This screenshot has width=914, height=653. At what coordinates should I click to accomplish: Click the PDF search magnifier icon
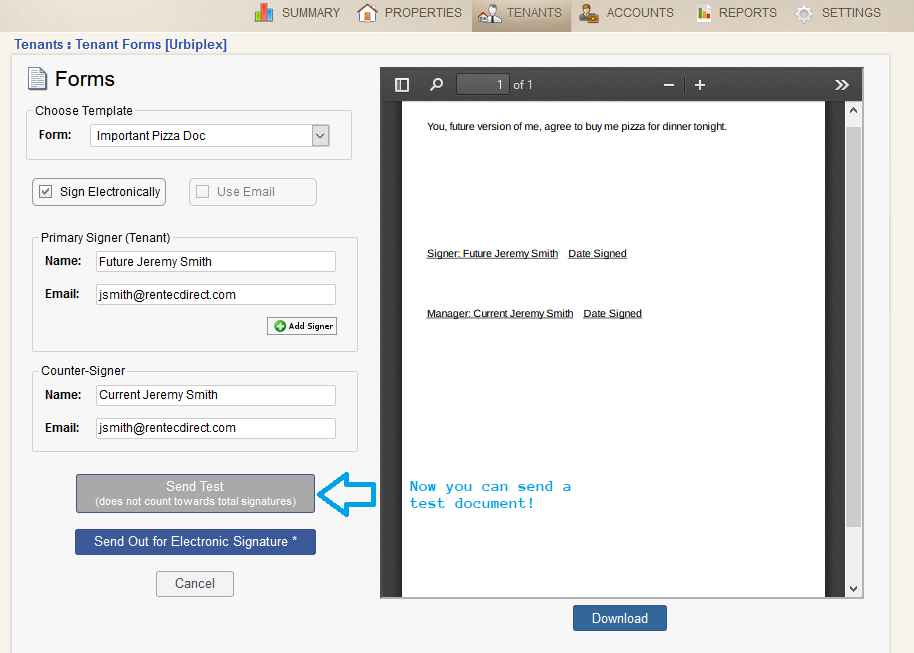[436, 85]
